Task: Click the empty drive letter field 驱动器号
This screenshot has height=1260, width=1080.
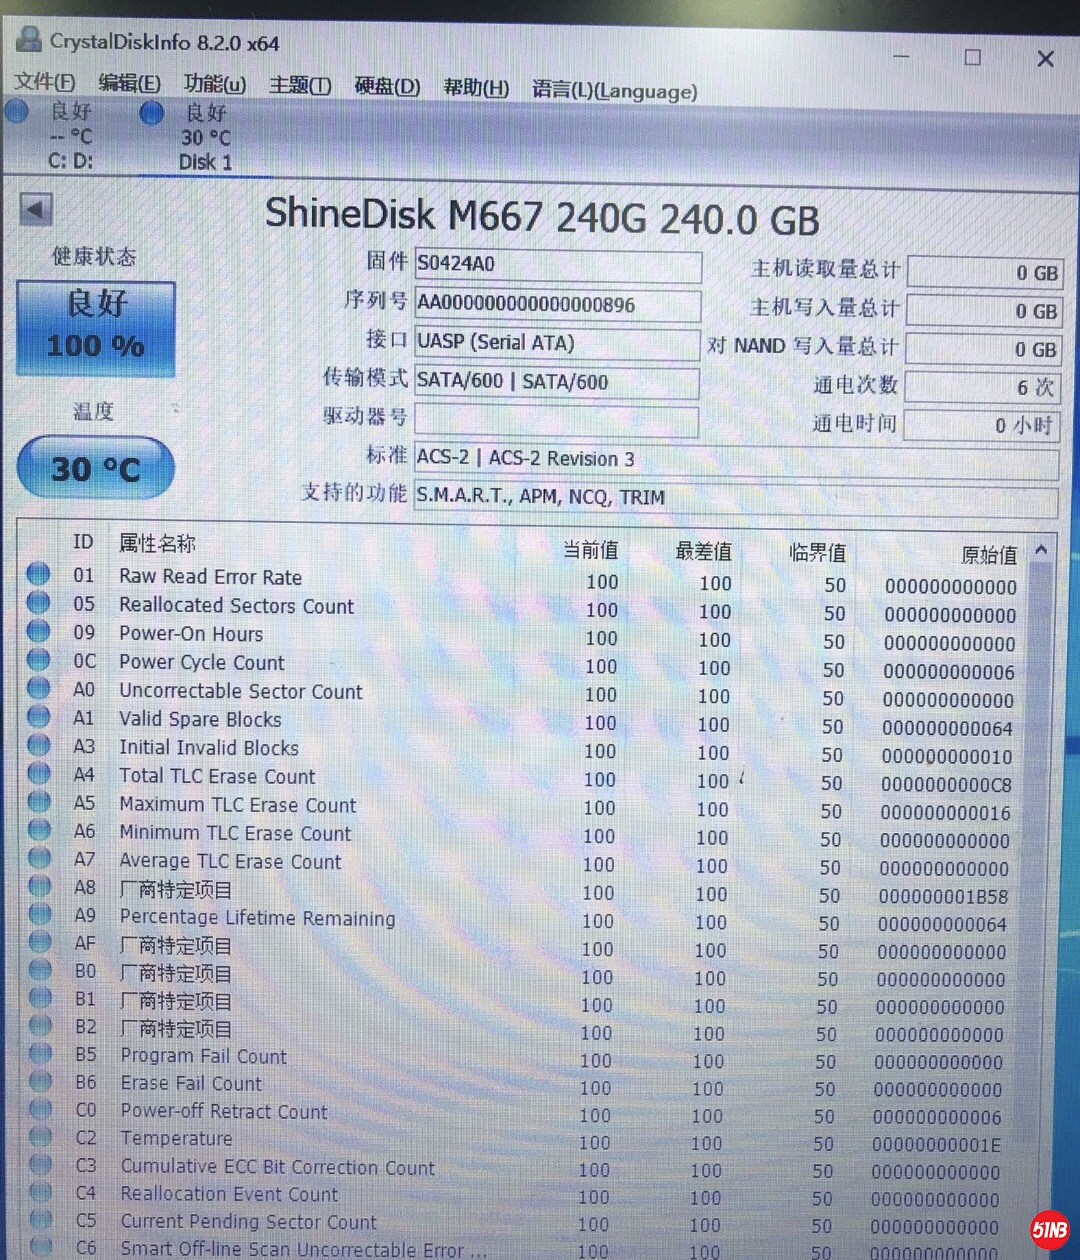Action: click(556, 420)
